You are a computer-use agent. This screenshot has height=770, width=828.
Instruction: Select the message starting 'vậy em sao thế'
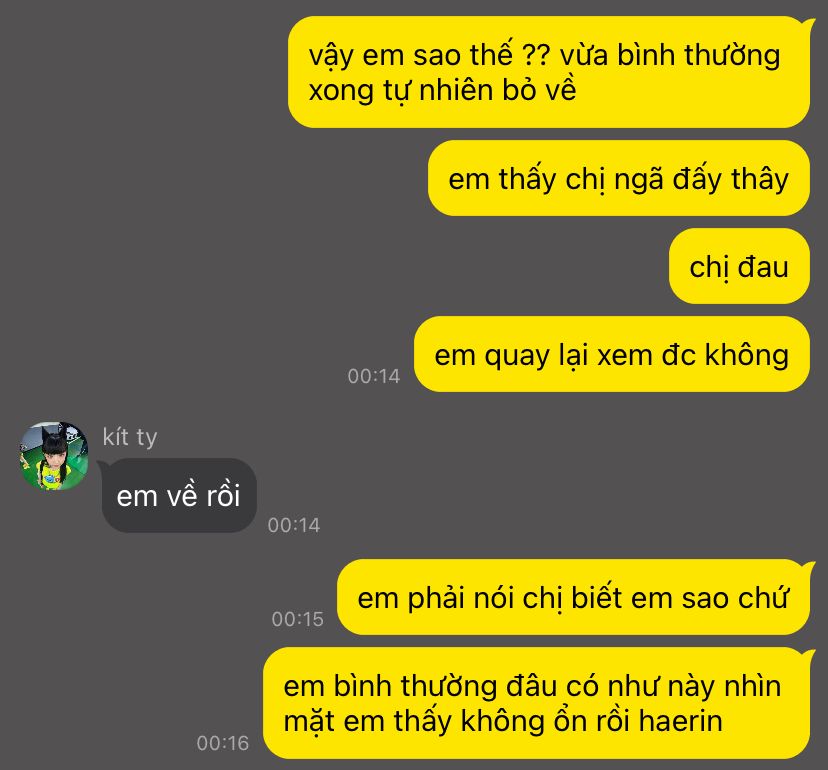click(x=549, y=72)
